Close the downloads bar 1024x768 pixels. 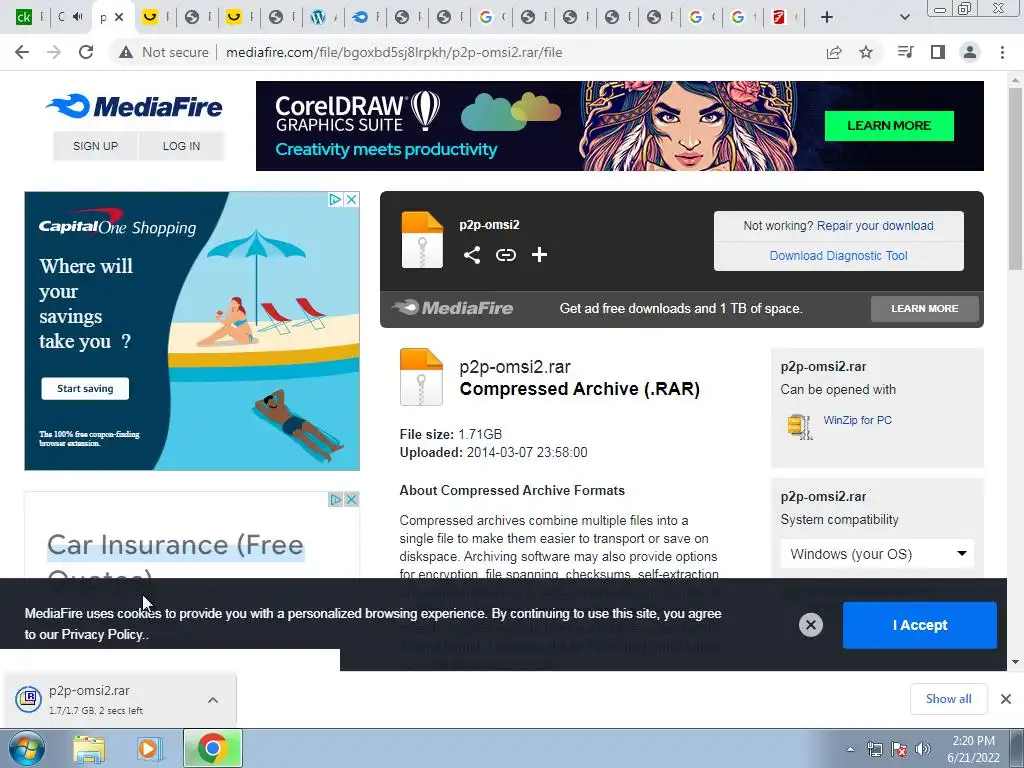pyautogui.click(x=1006, y=699)
